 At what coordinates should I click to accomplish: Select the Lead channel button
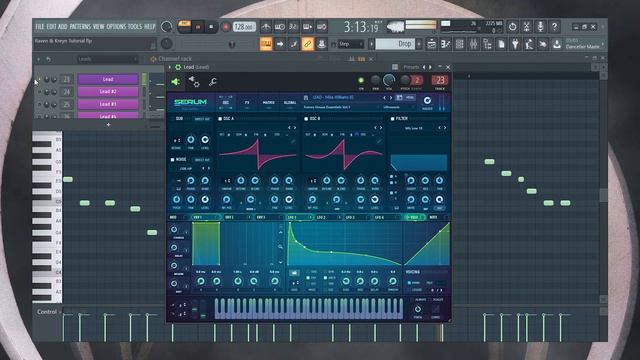tap(108, 79)
